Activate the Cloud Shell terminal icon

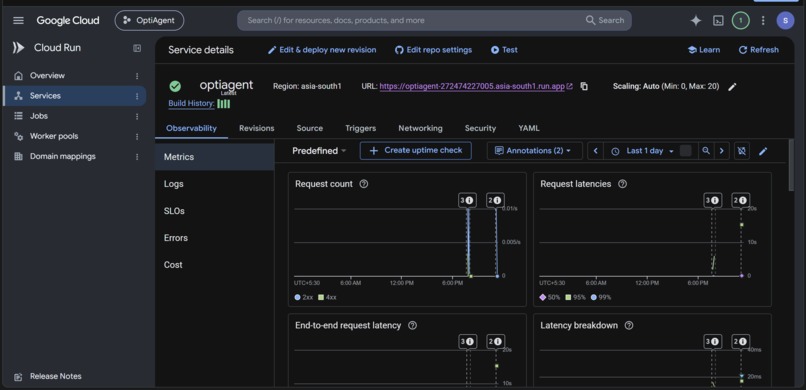(718, 21)
